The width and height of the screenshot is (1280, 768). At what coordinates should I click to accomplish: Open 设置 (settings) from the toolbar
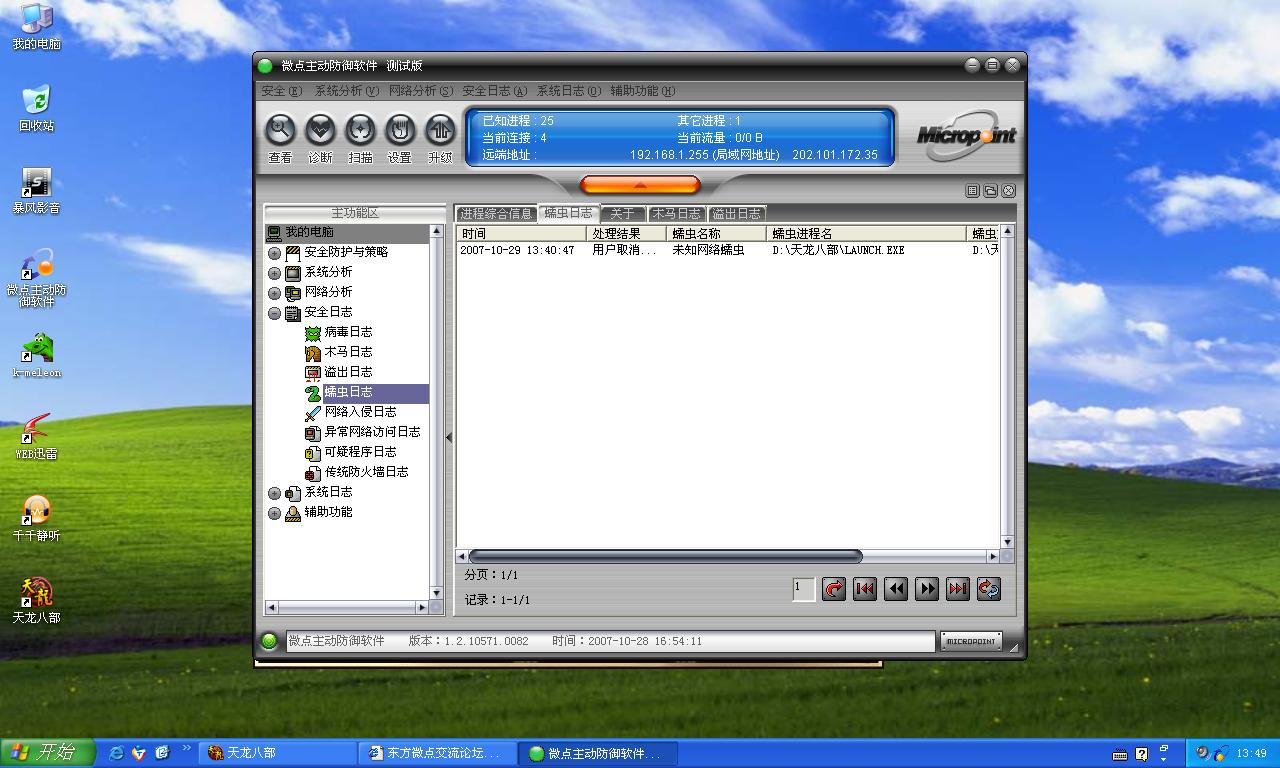pyautogui.click(x=400, y=130)
